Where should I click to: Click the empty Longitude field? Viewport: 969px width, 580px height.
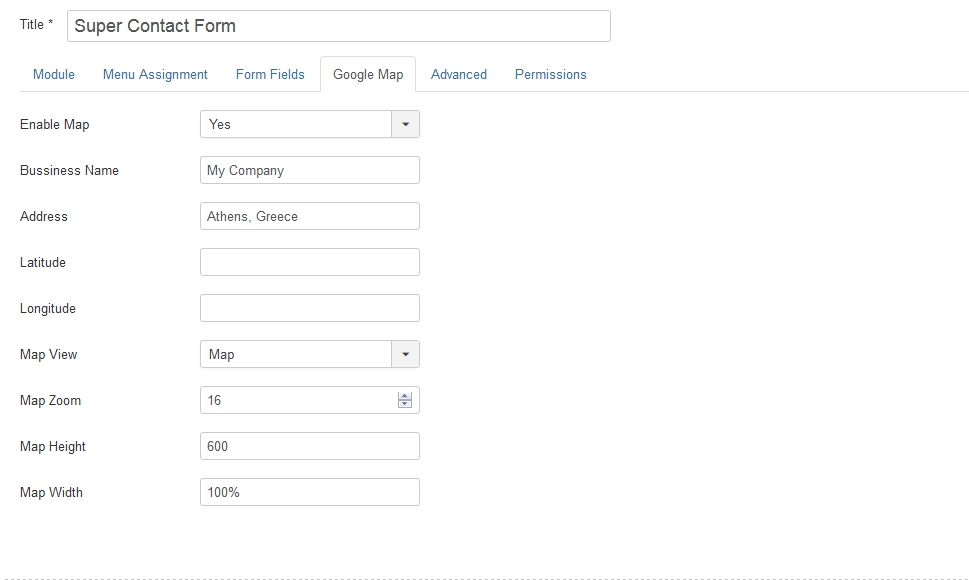[310, 308]
